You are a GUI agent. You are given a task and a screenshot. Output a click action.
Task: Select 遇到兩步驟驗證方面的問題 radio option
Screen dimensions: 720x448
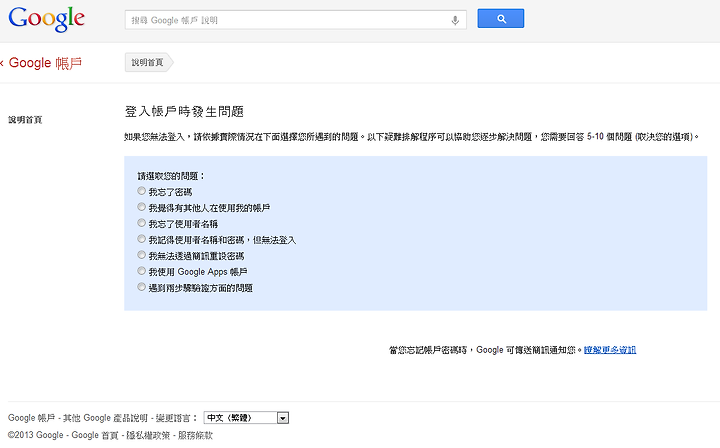(x=141, y=287)
